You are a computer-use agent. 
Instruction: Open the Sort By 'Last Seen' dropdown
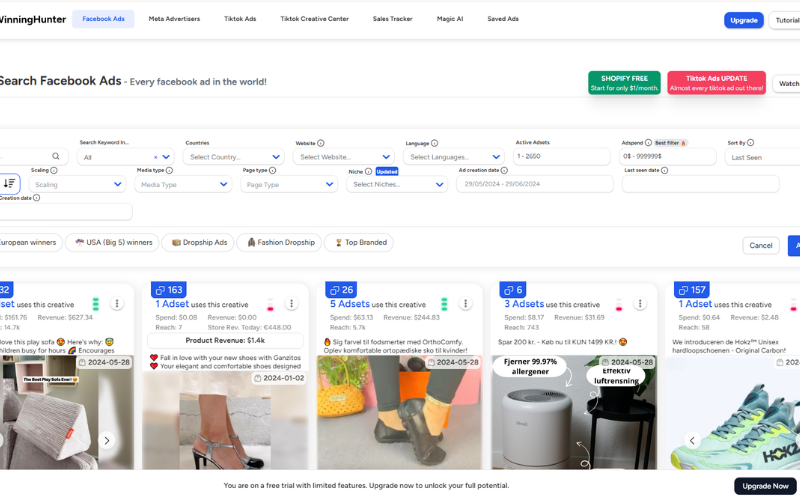point(763,157)
